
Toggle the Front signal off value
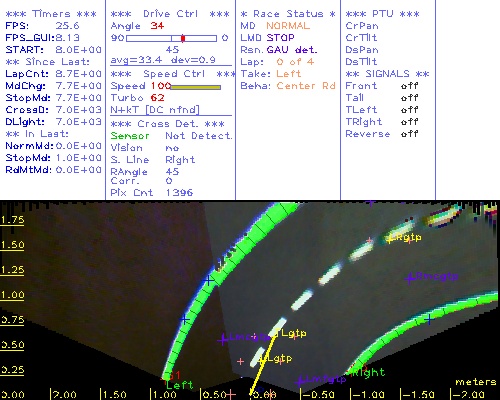409,86
